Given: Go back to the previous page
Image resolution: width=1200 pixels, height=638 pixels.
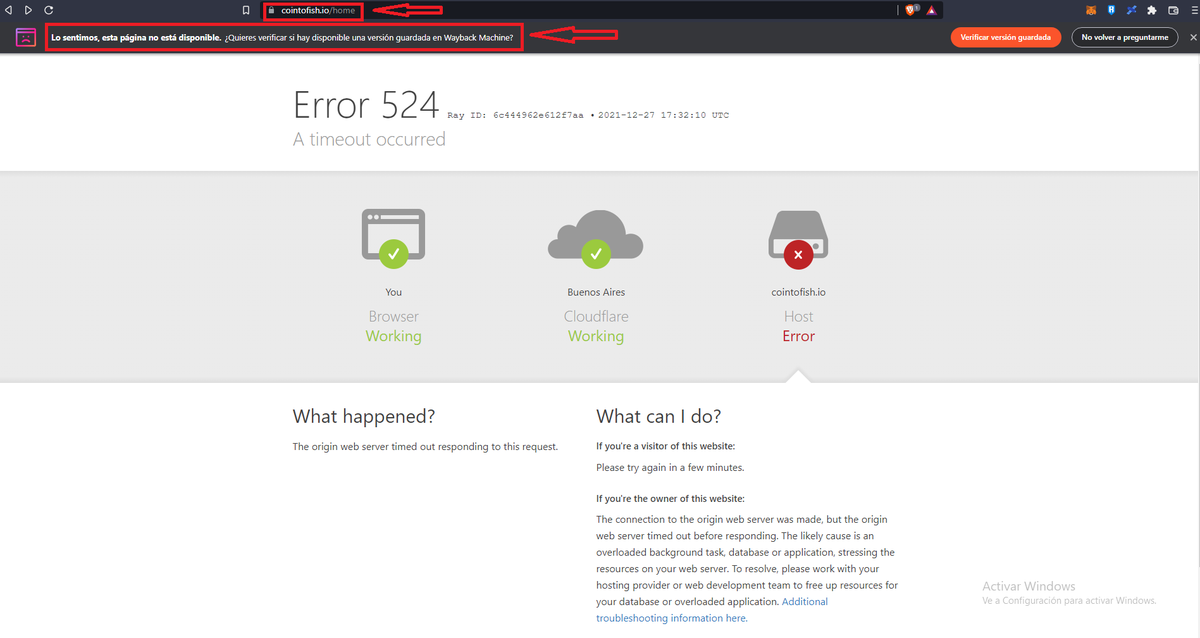Looking at the screenshot, I should click(10, 10).
